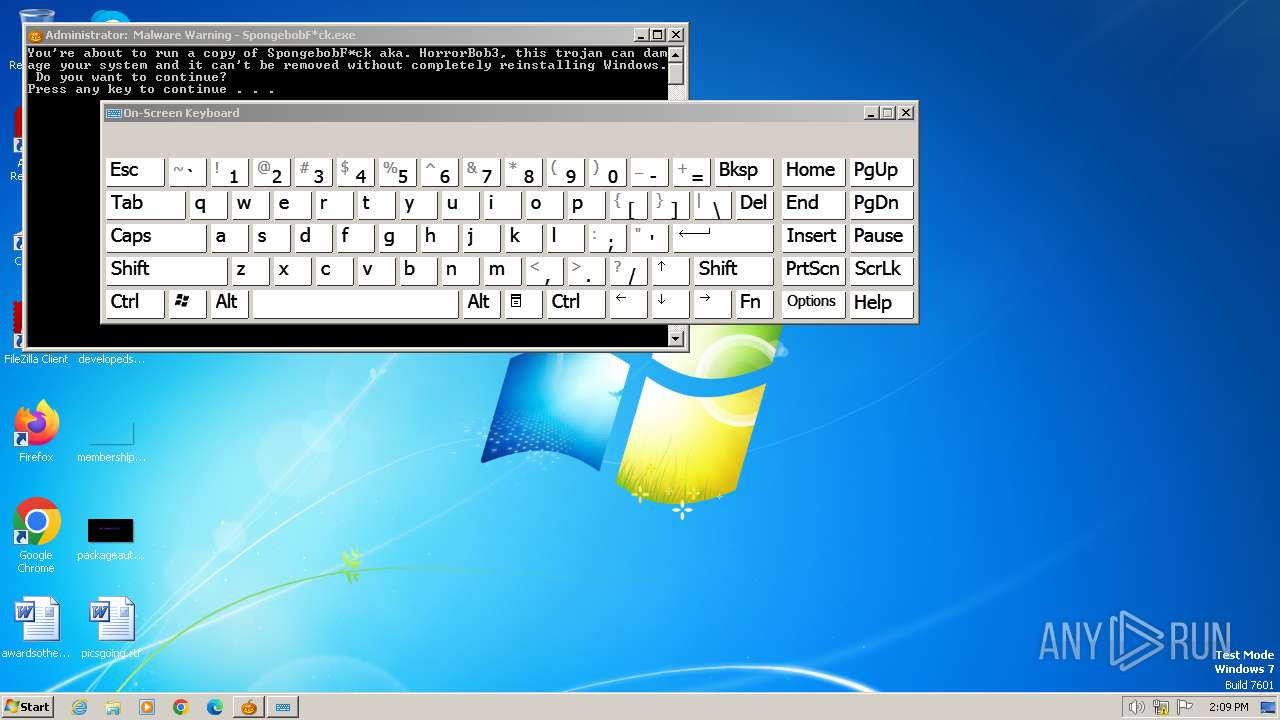Image resolution: width=1280 pixels, height=720 pixels.
Task: Click the right arrow key
Action: pyautogui.click(x=712, y=303)
